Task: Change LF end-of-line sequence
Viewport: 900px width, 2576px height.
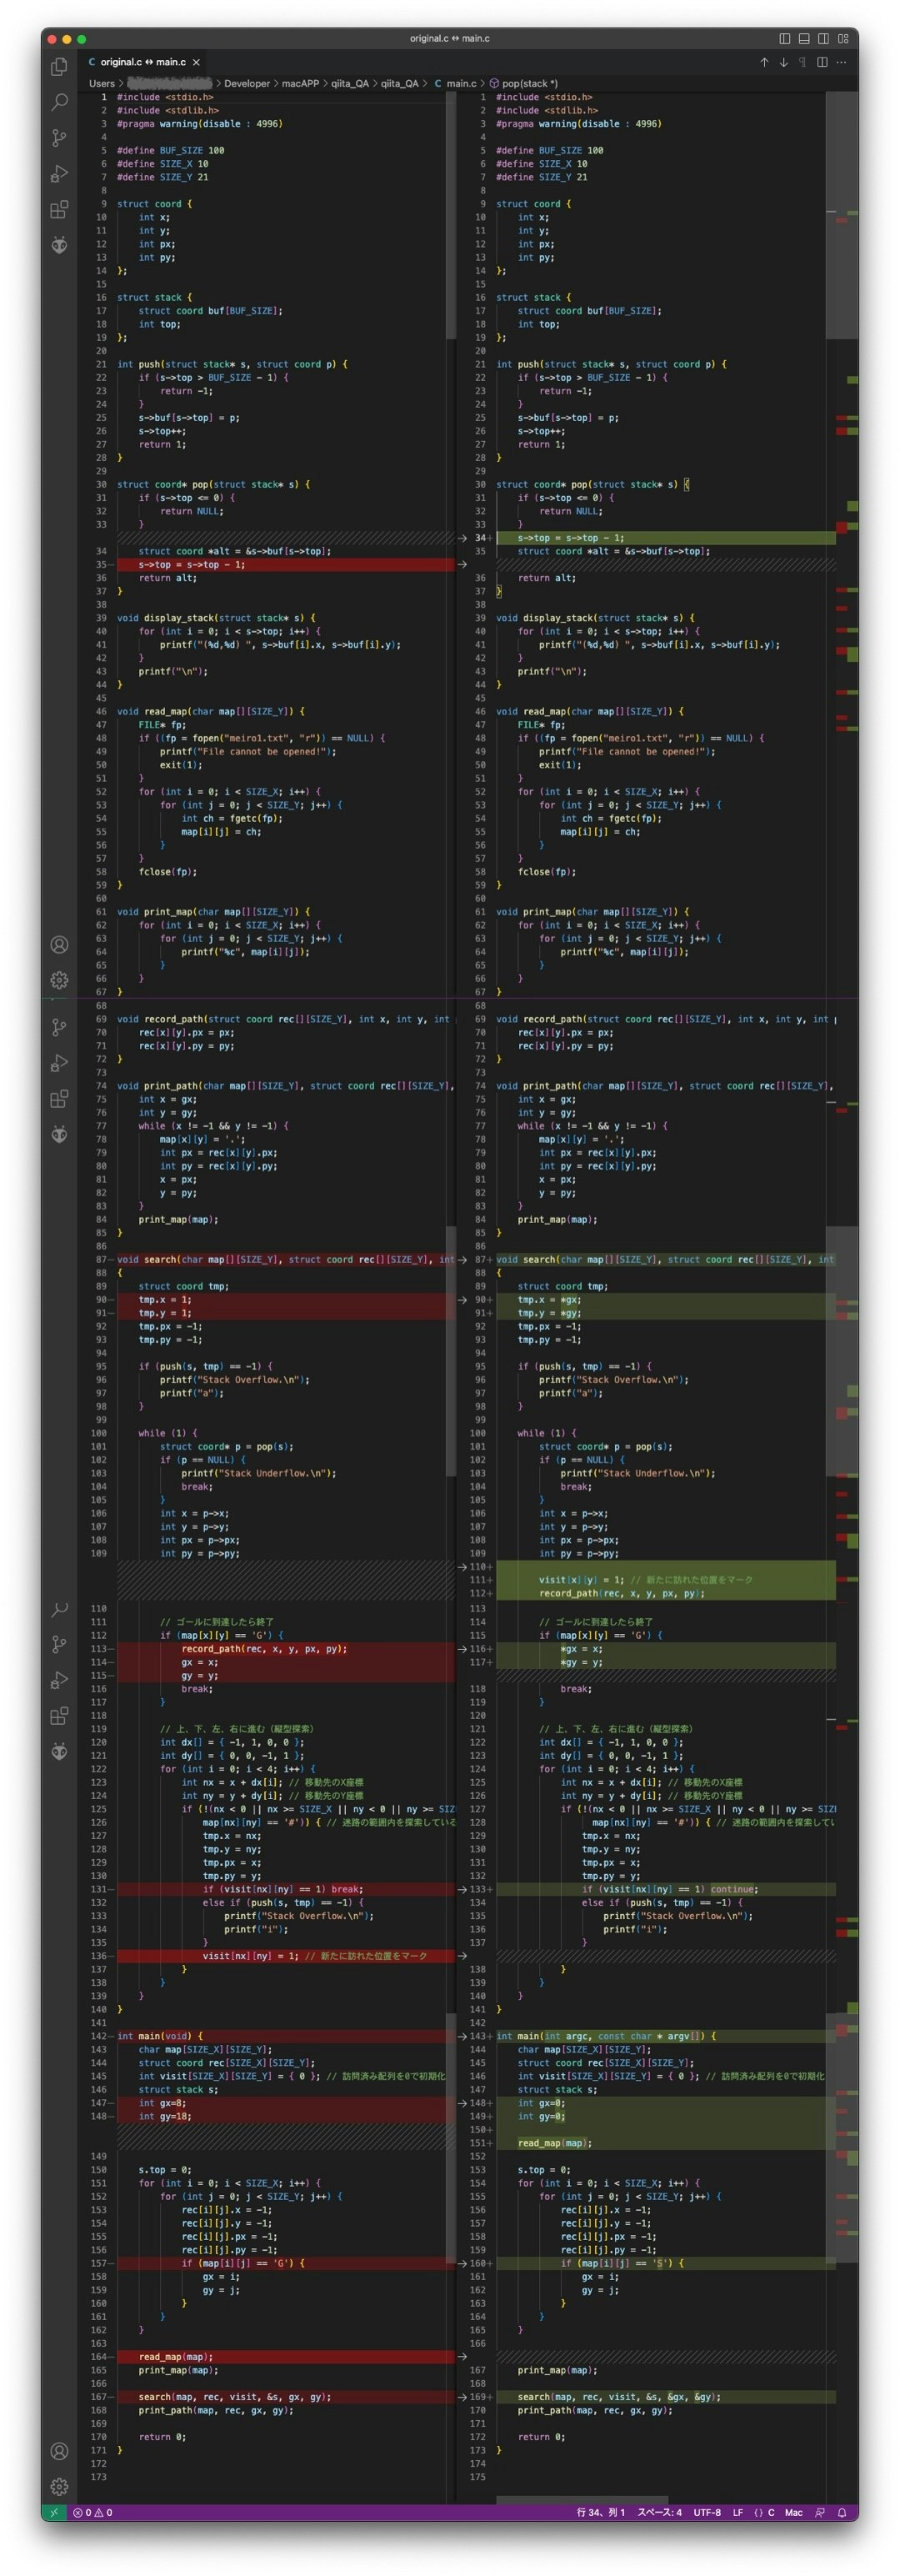Action: coord(737,2511)
